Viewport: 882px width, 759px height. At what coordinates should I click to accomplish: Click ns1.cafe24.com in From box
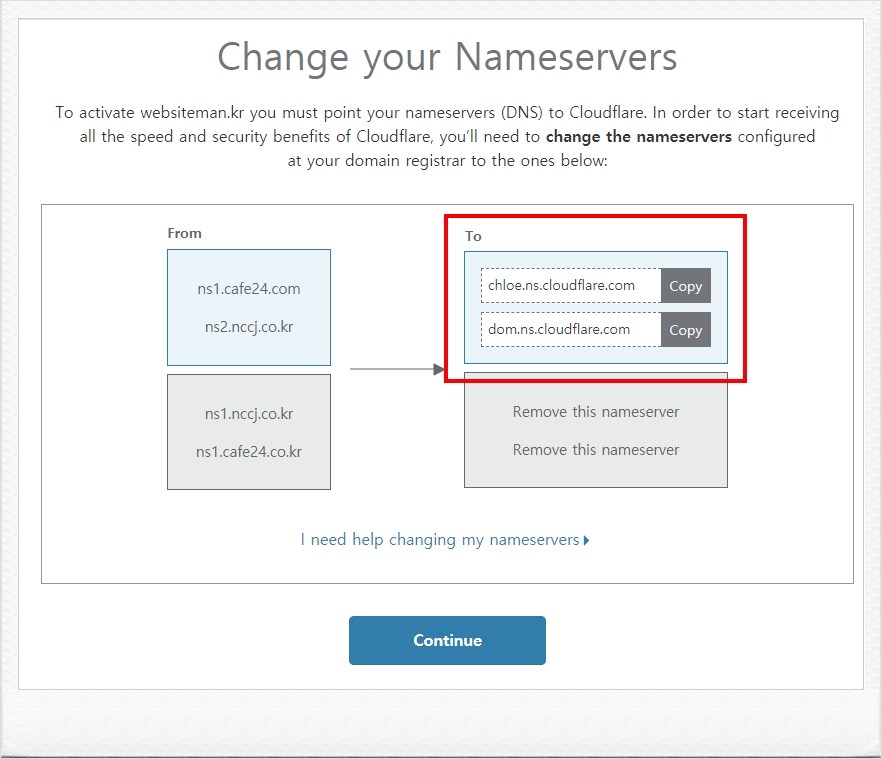click(x=249, y=289)
